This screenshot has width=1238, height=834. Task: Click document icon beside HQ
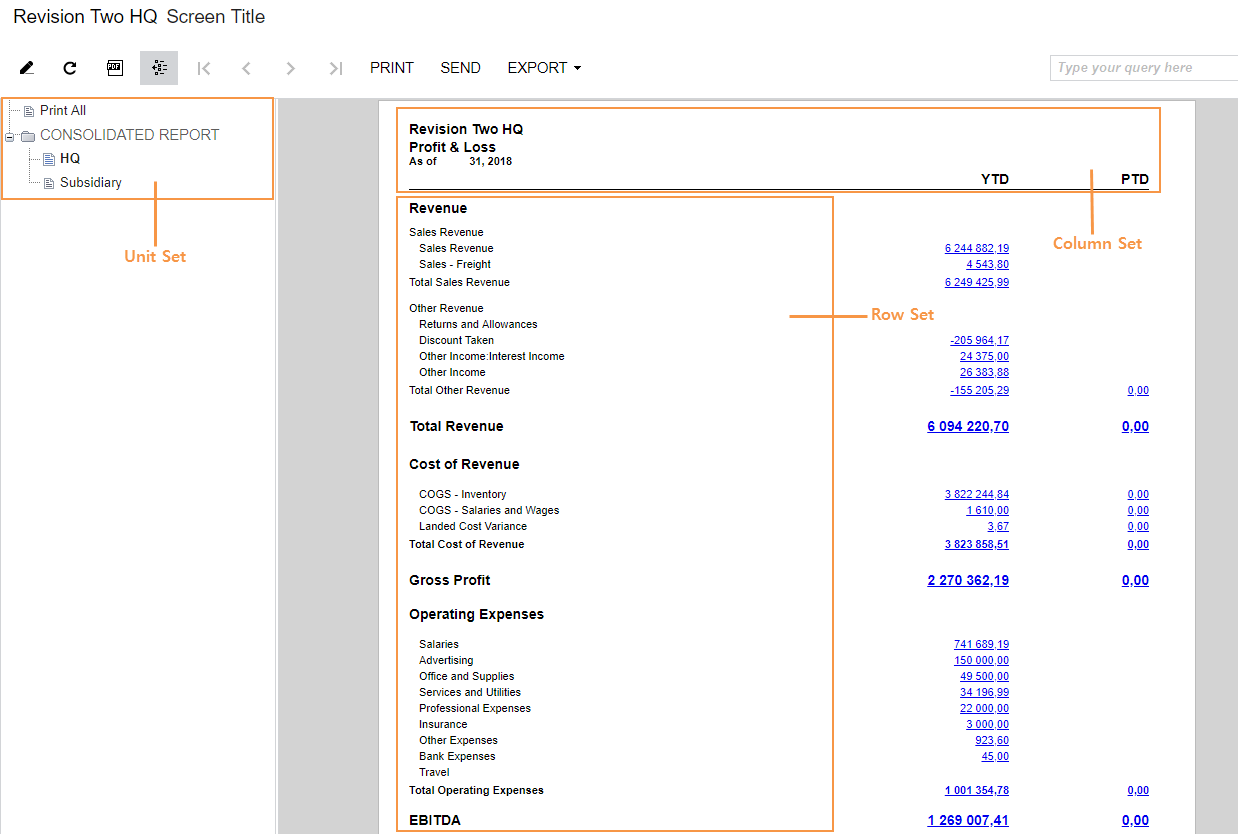click(x=48, y=159)
